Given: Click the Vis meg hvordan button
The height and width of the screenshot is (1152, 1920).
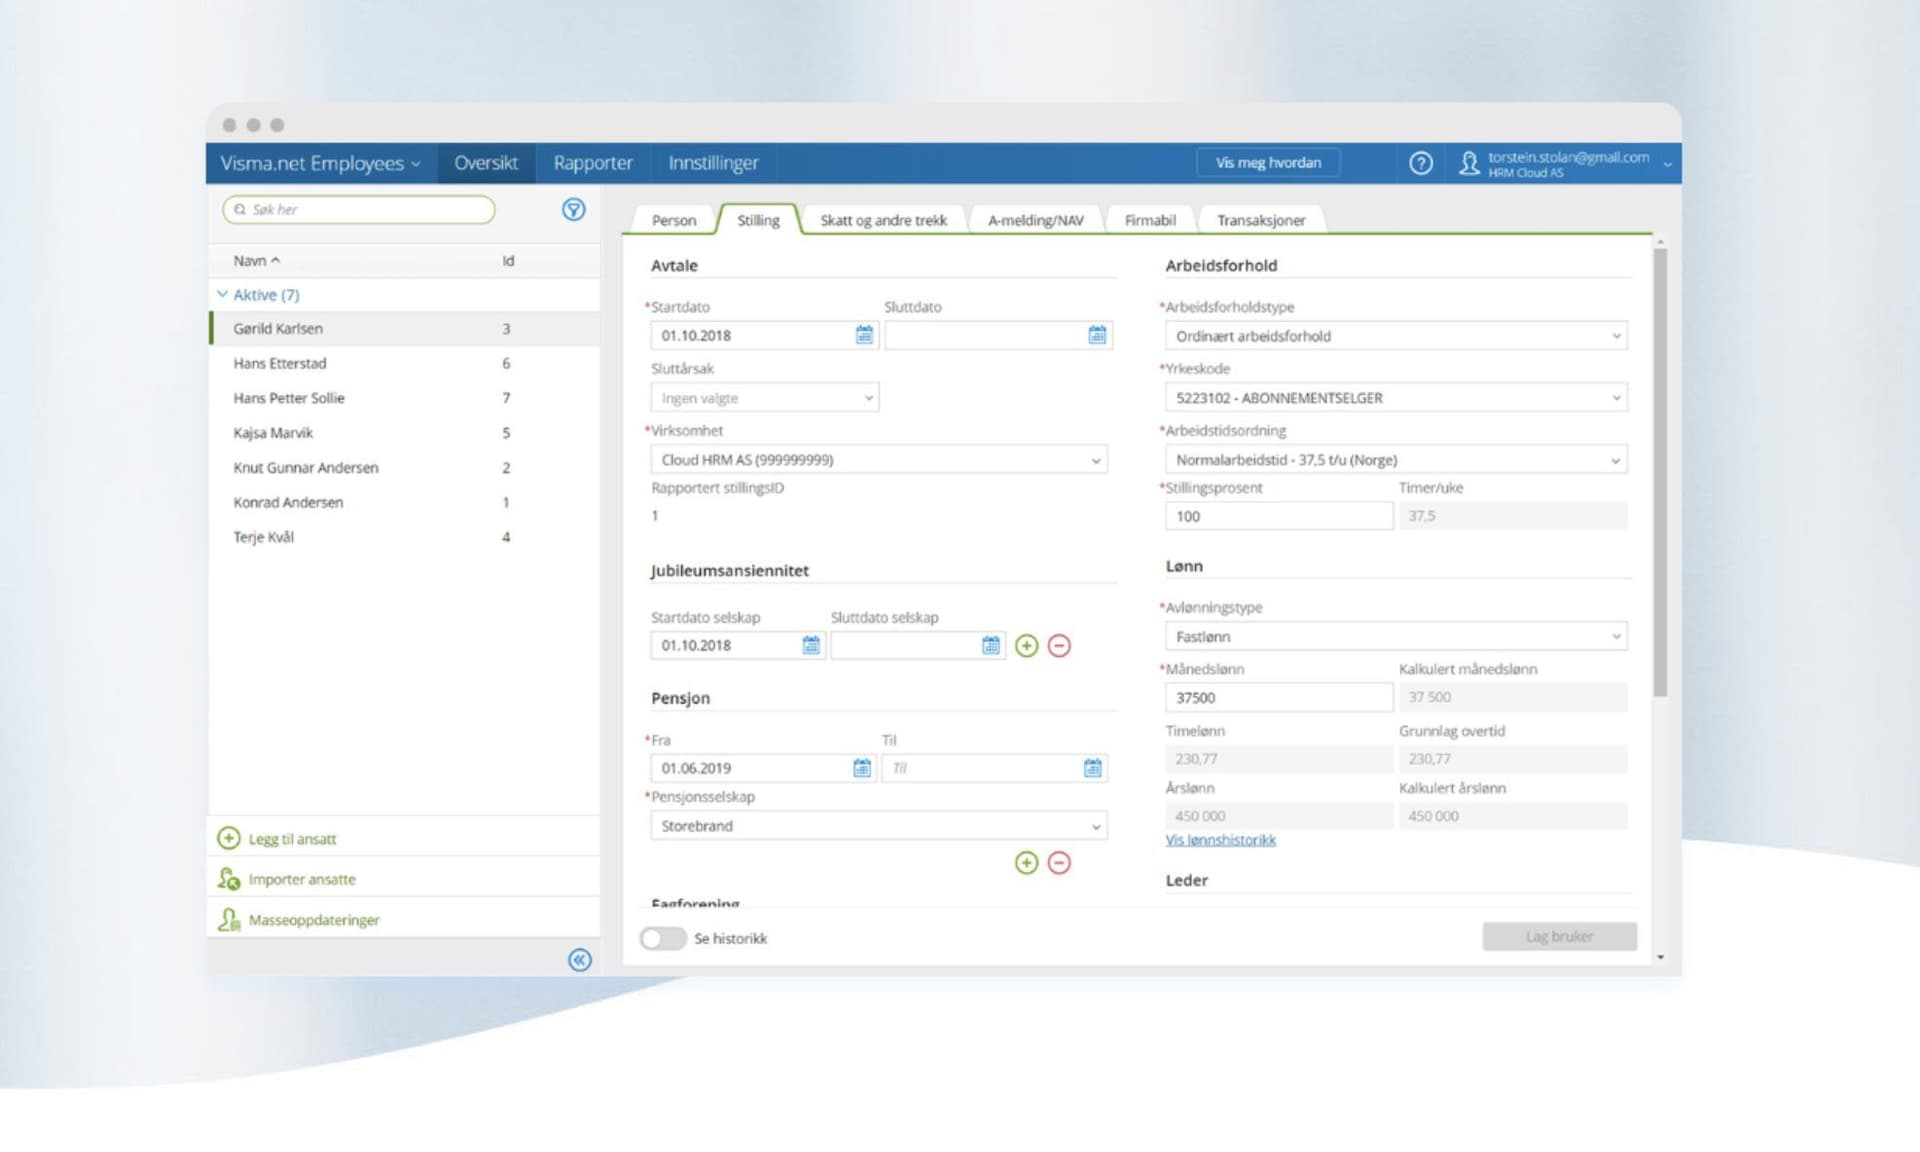Looking at the screenshot, I should [1268, 163].
